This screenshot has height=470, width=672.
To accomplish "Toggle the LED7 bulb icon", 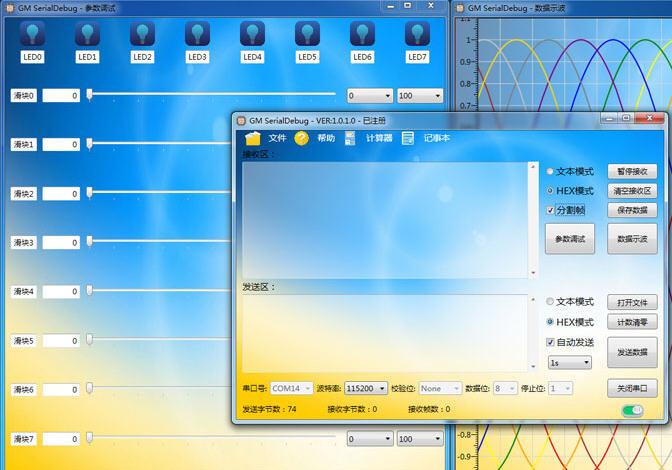I will click(417, 34).
